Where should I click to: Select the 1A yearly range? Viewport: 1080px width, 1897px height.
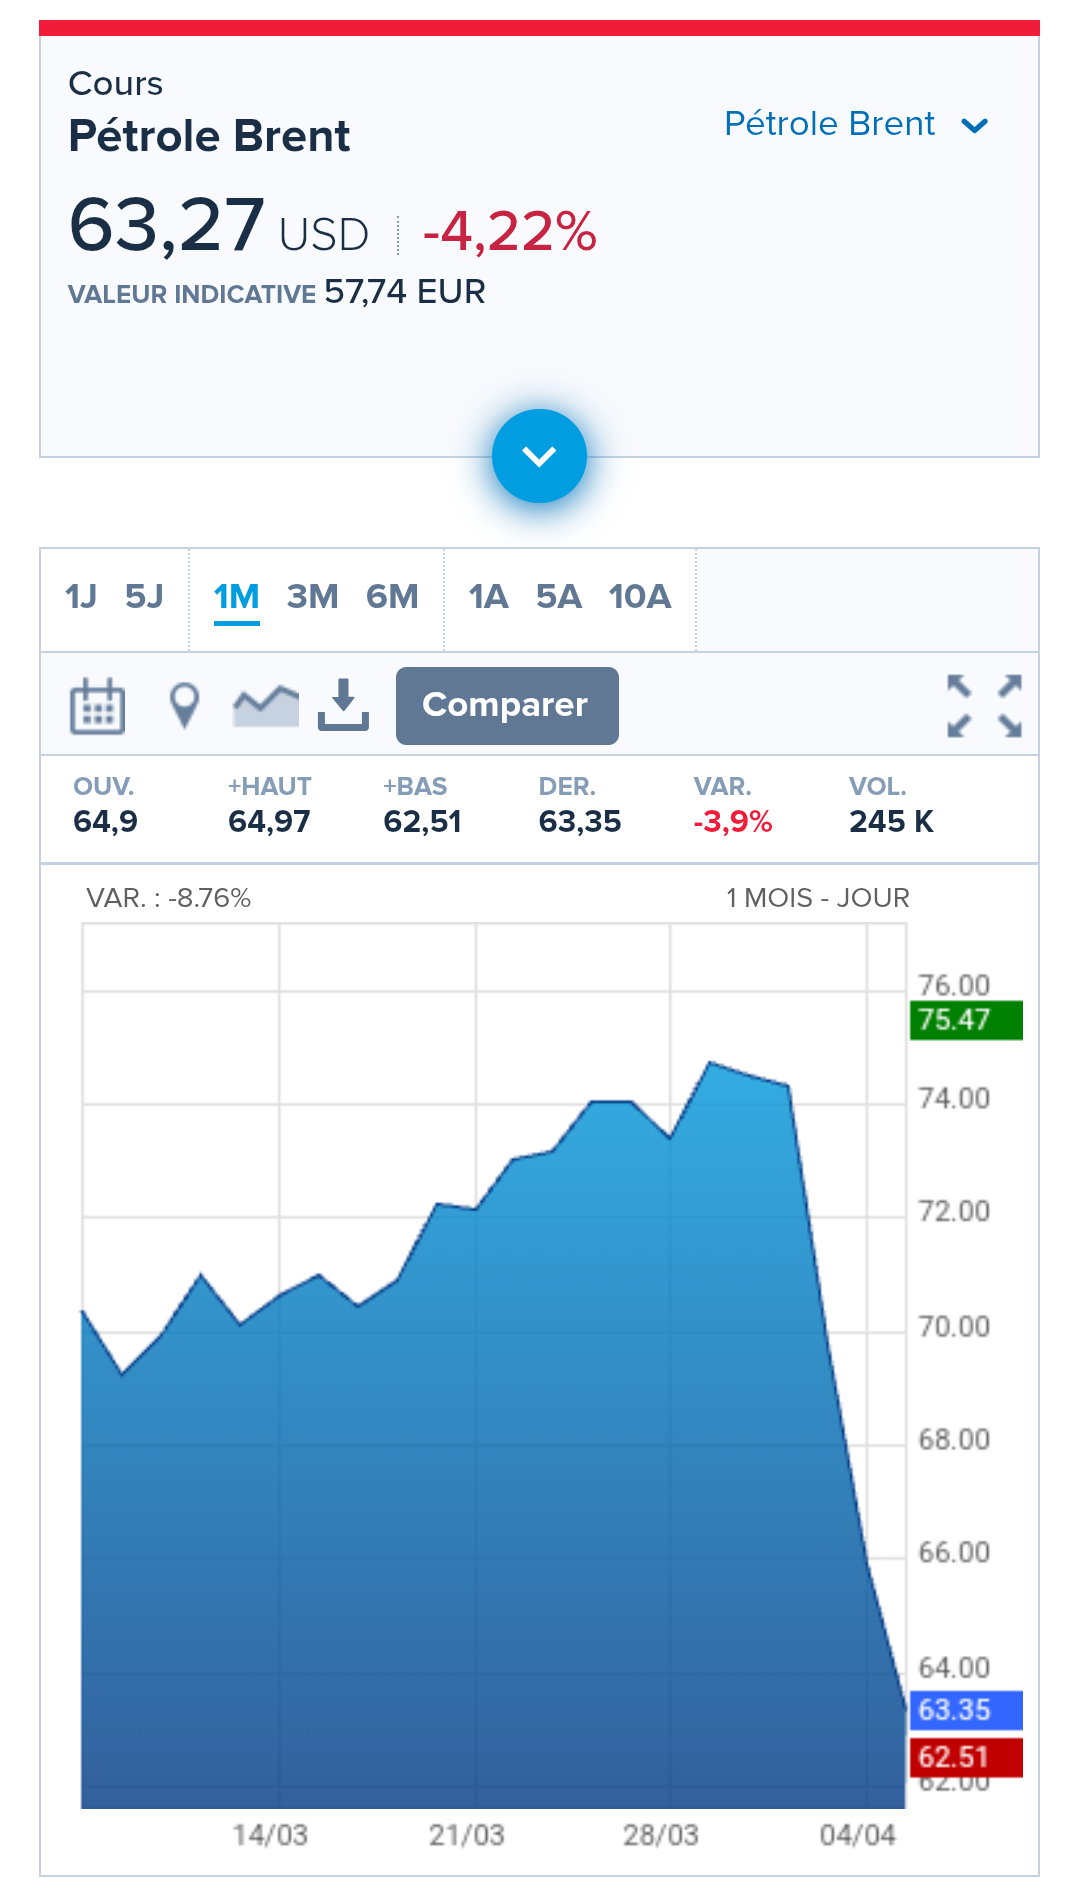coord(488,597)
